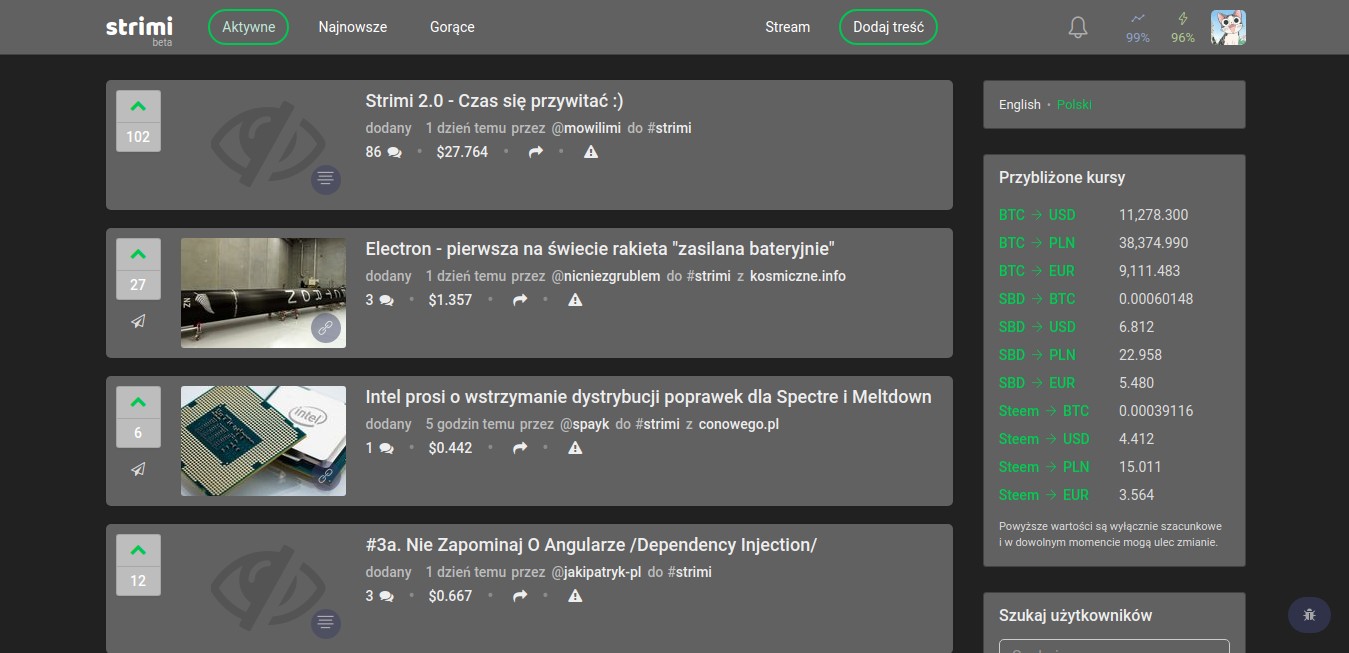This screenshot has width=1349, height=653.
Task: Click the vote count 102
Action: tap(138, 137)
